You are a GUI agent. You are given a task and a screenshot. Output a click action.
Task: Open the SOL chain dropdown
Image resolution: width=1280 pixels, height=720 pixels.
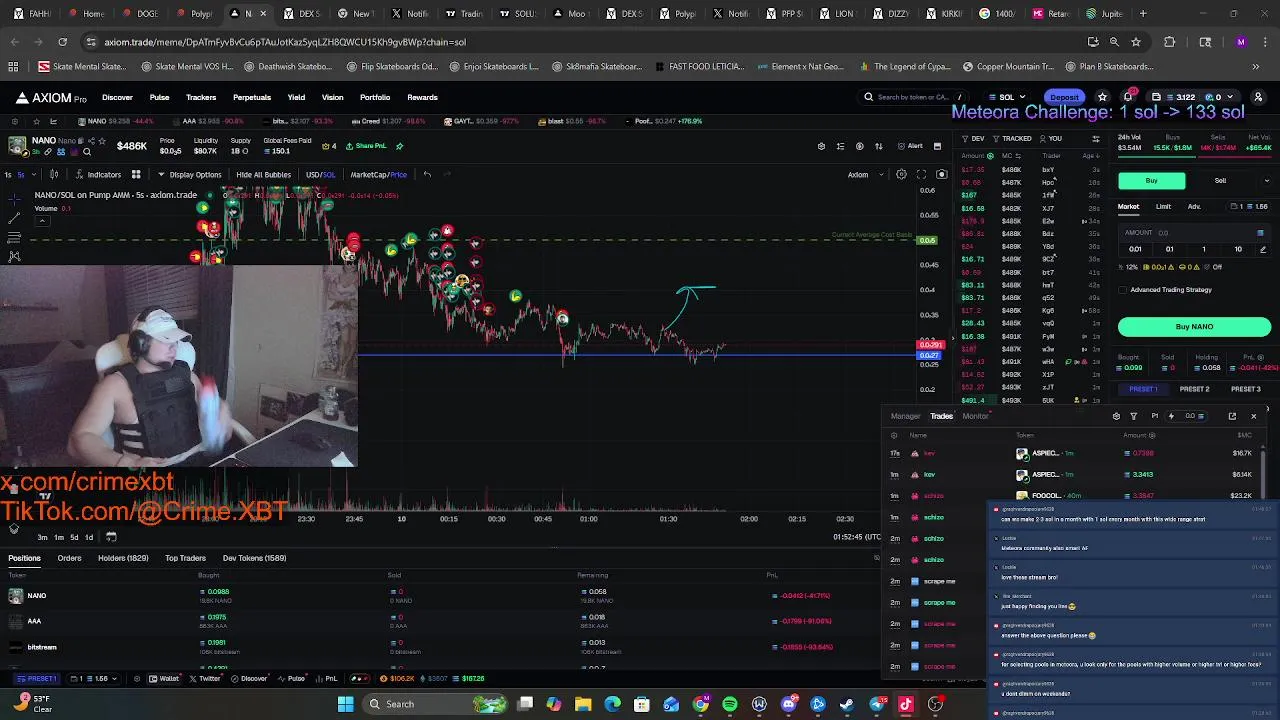1008,97
